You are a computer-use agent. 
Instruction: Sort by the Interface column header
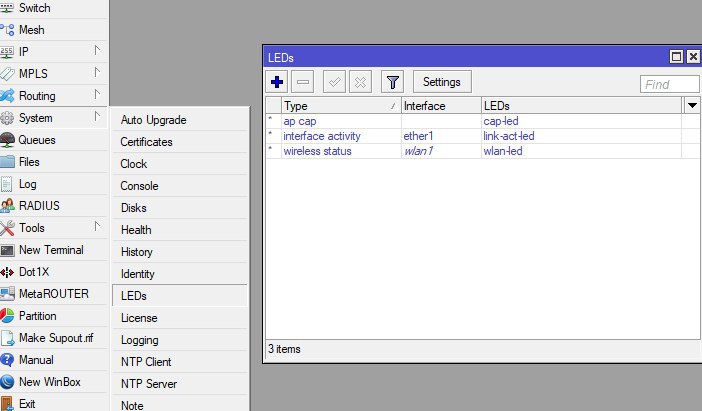tap(441, 106)
